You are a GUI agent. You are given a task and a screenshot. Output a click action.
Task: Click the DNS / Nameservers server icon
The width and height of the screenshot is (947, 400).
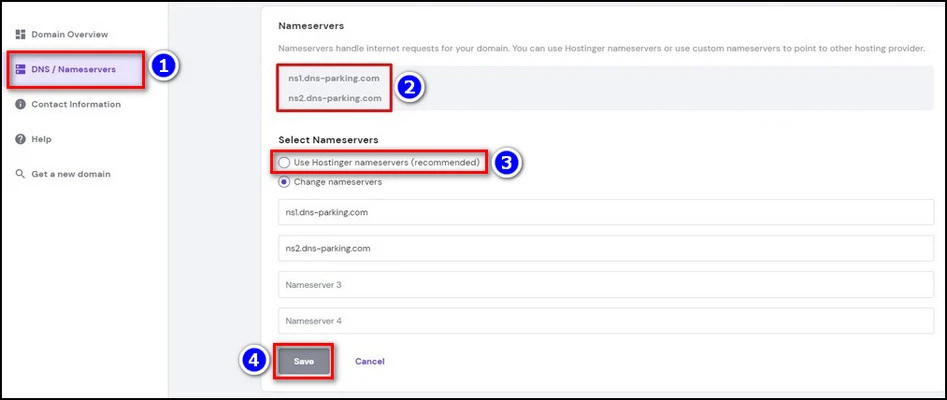pyautogui.click(x=20, y=69)
